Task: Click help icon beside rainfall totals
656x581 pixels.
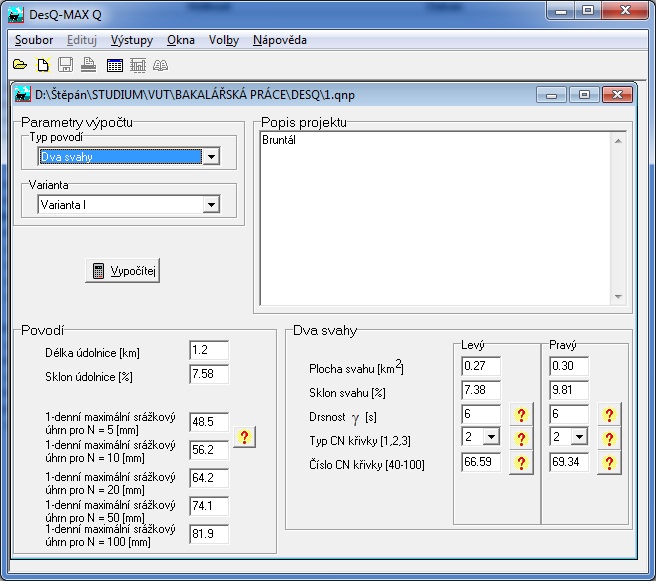Action: click(x=244, y=437)
